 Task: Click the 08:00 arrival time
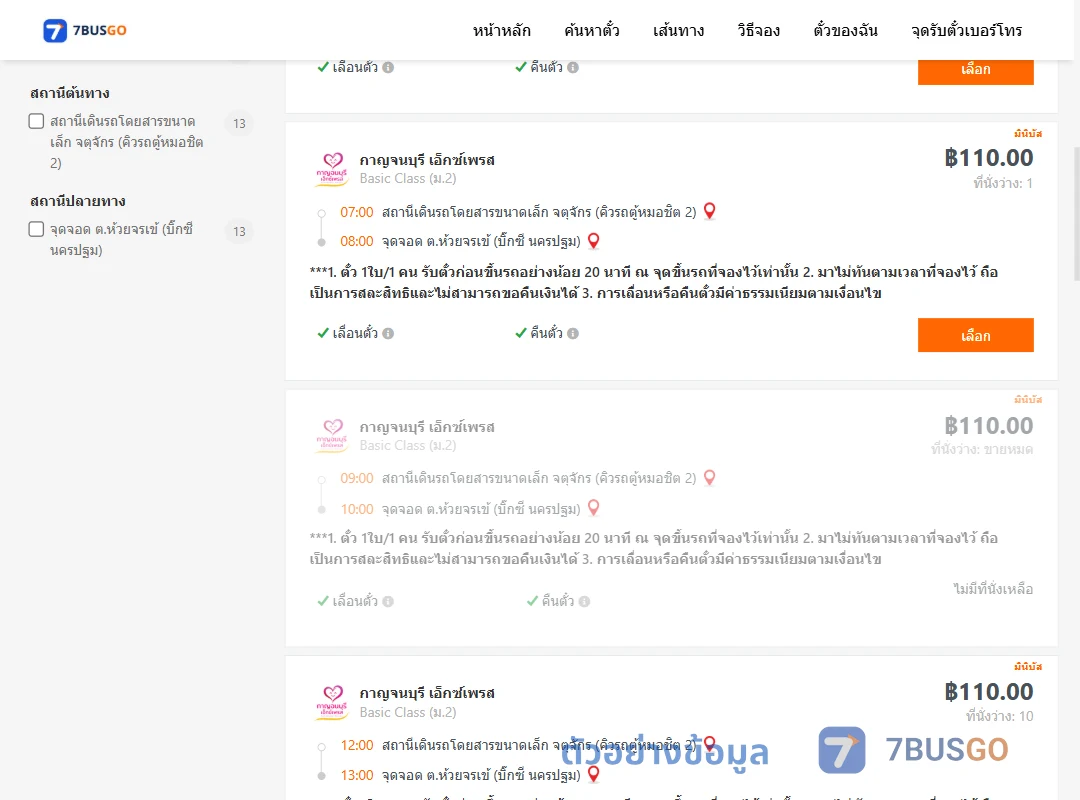pos(356,241)
